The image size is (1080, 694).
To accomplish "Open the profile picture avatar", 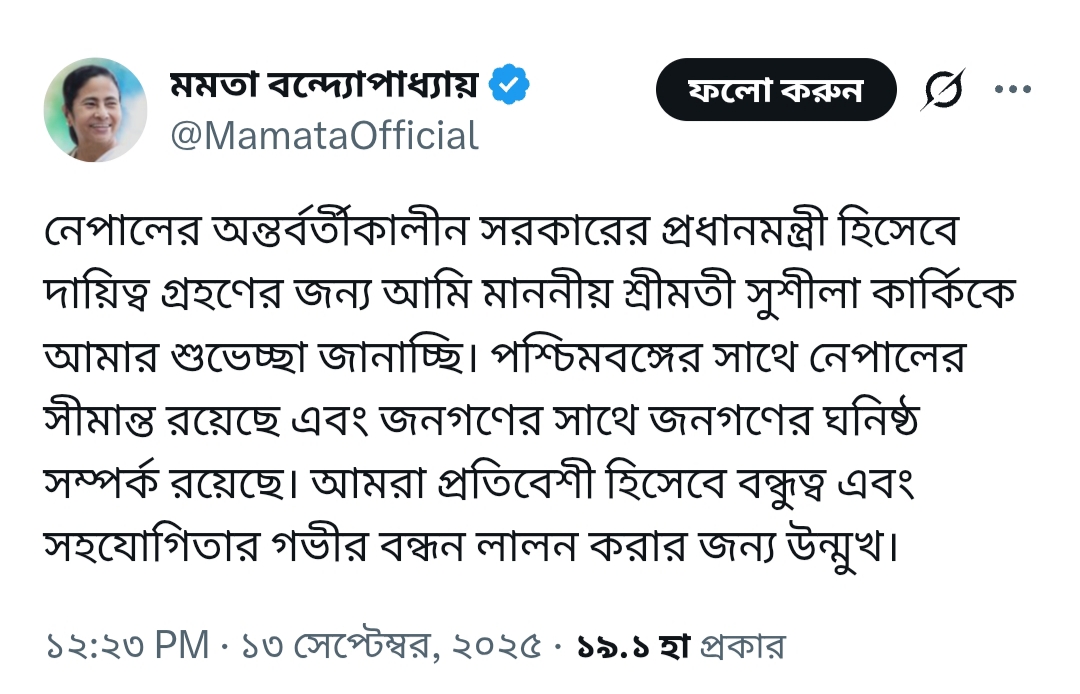I will (x=95, y=110).
